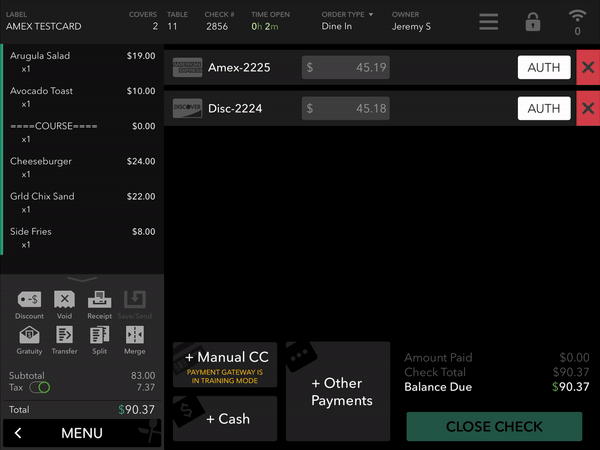Check the Wi-Fi status icon
The image size is (600, 450).
[x=577, y=16]
